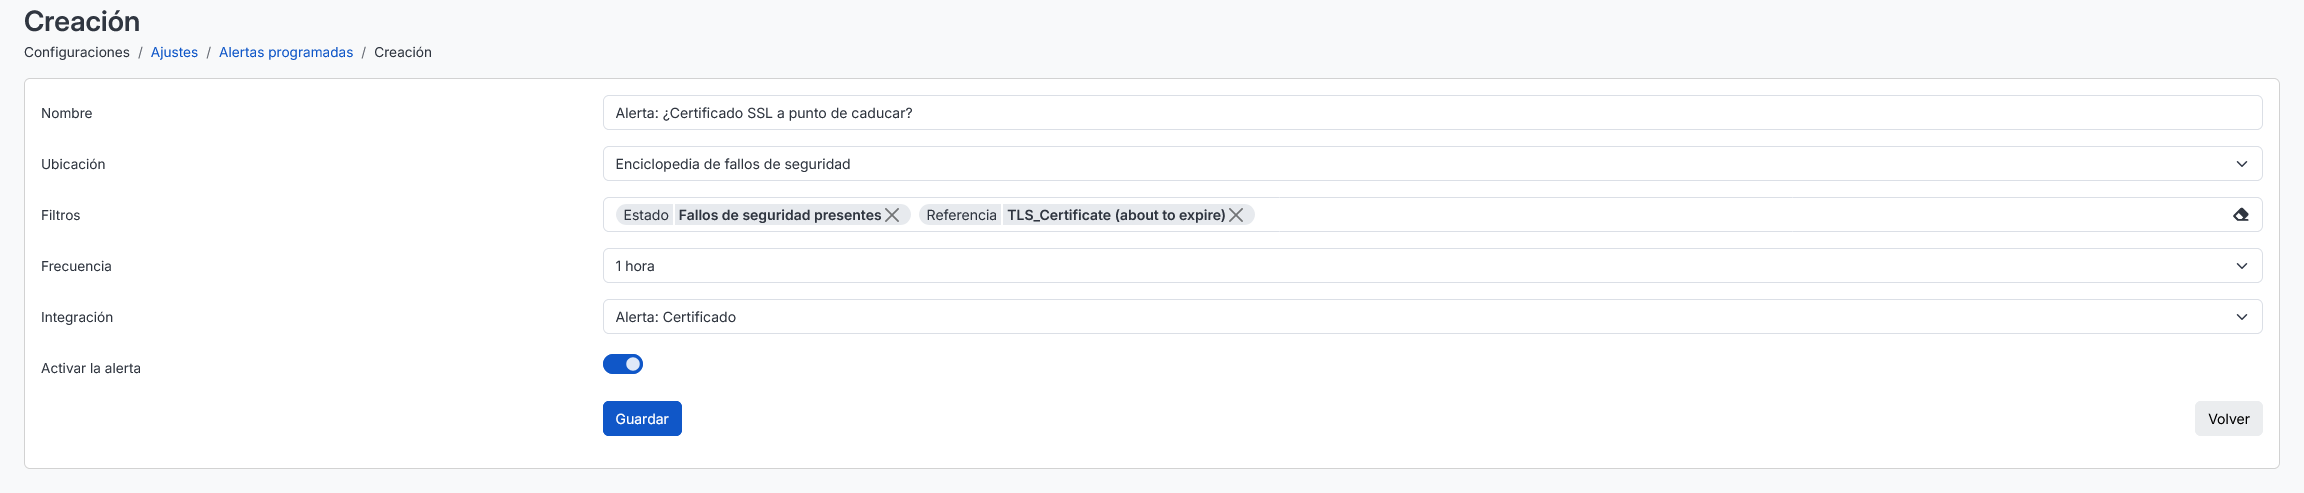2304x493 pixels.
Task: Expand the Frecuencia dropdown showing 1 hora
Action: tap(1432, 266)
